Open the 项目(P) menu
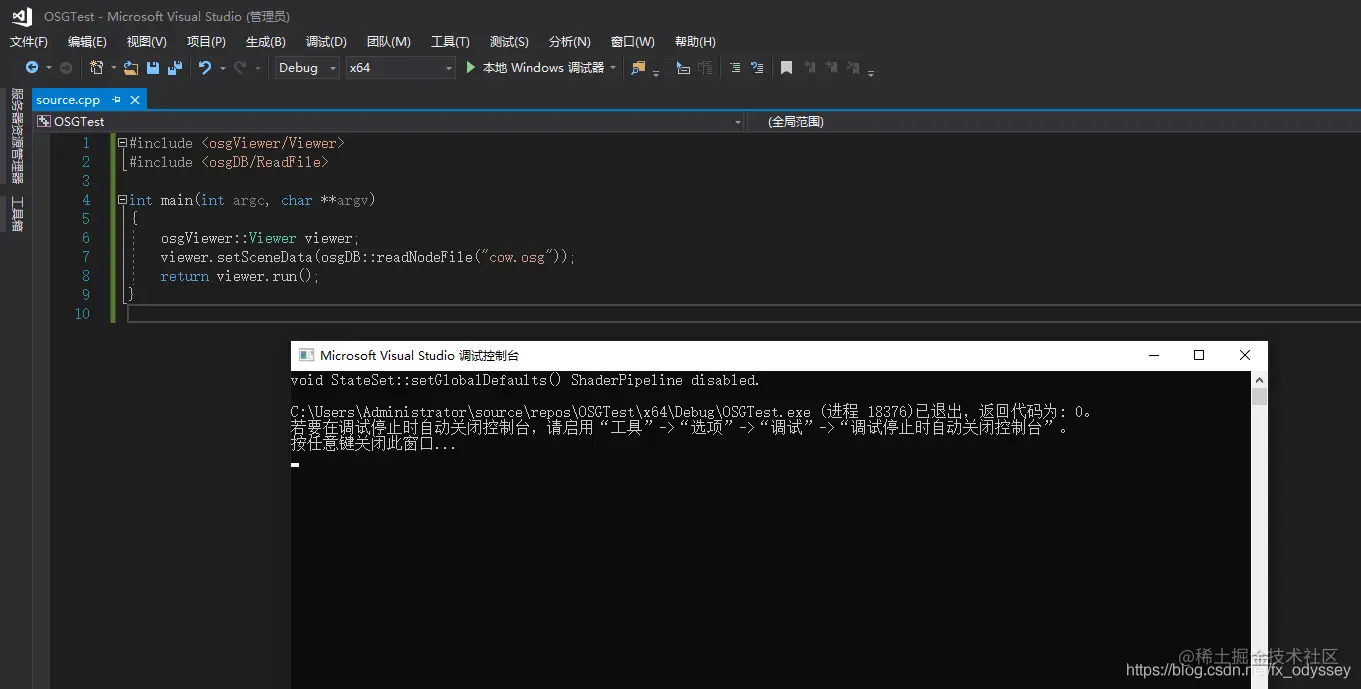This screenshot has height=689, width=1361. 206,41
